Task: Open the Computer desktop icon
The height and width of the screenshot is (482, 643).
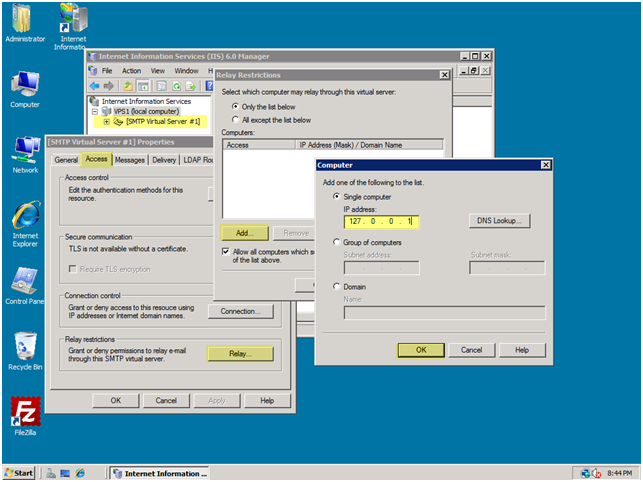Action: (25, 89)
